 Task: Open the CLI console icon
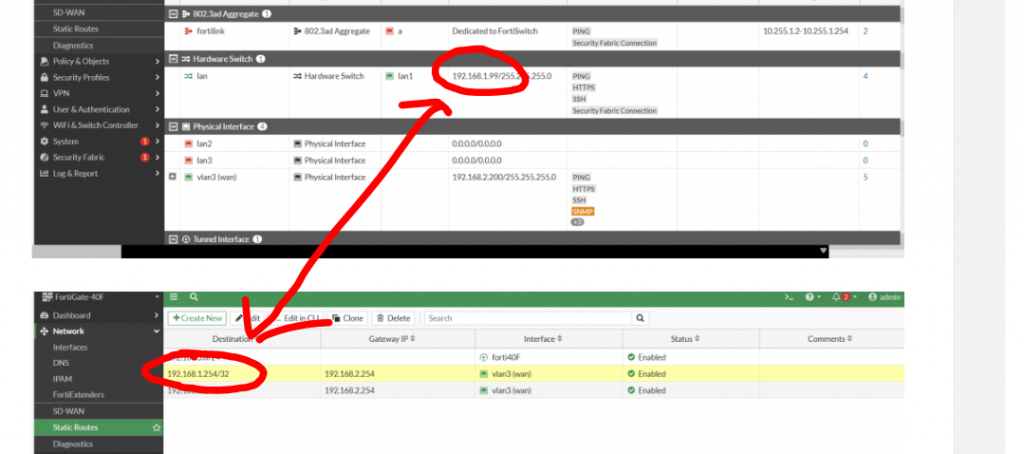789,297
